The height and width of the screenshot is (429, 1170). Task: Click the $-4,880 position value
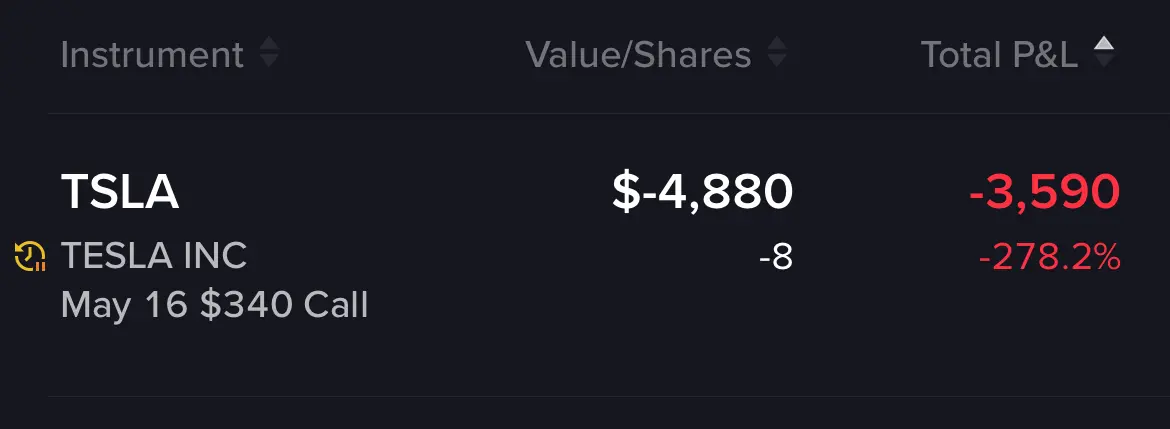pos(702,192)
